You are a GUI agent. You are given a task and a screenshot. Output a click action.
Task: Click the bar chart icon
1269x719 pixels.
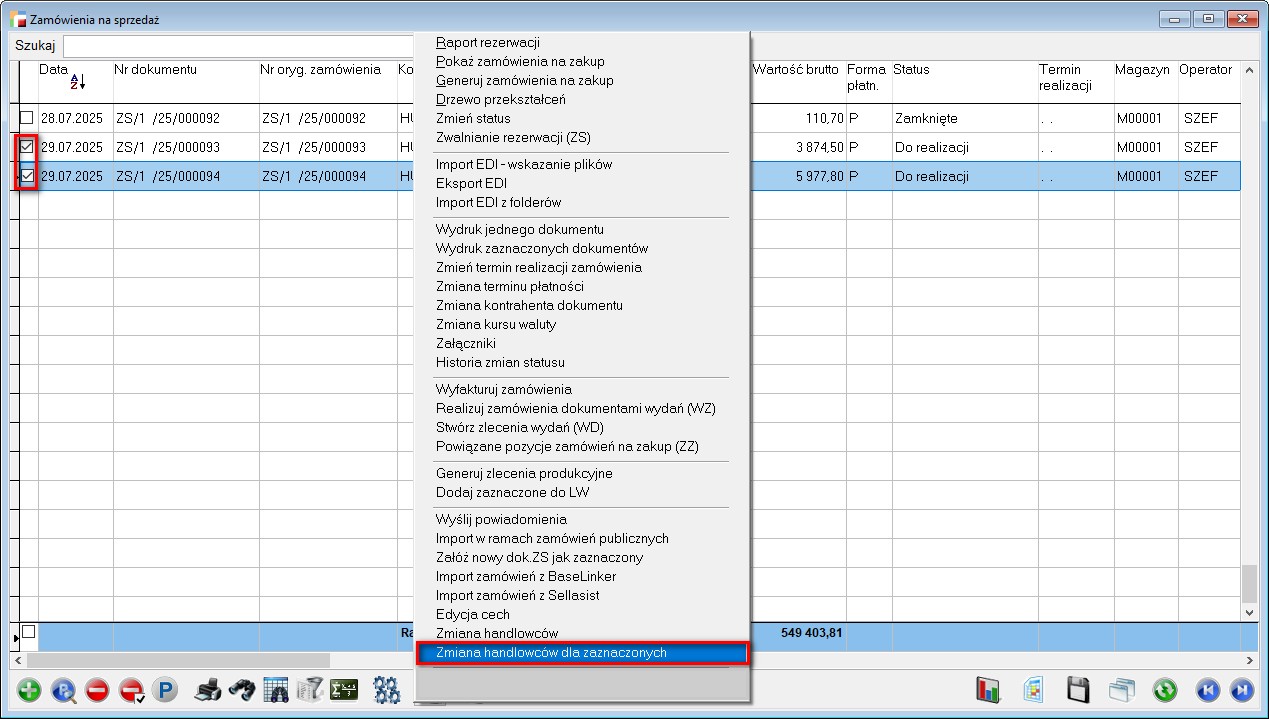(x=988, y=690)
